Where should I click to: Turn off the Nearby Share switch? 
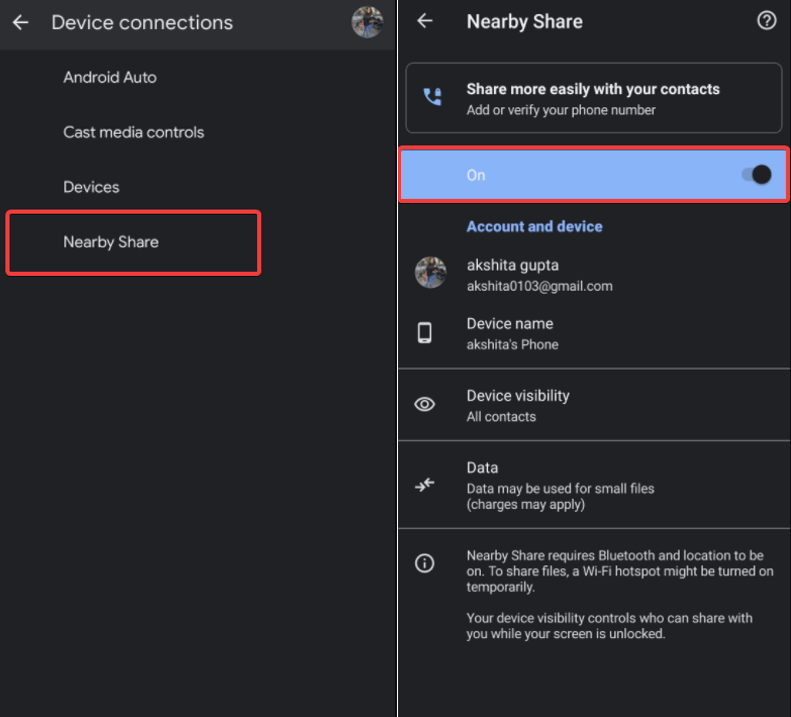point(757,175)
